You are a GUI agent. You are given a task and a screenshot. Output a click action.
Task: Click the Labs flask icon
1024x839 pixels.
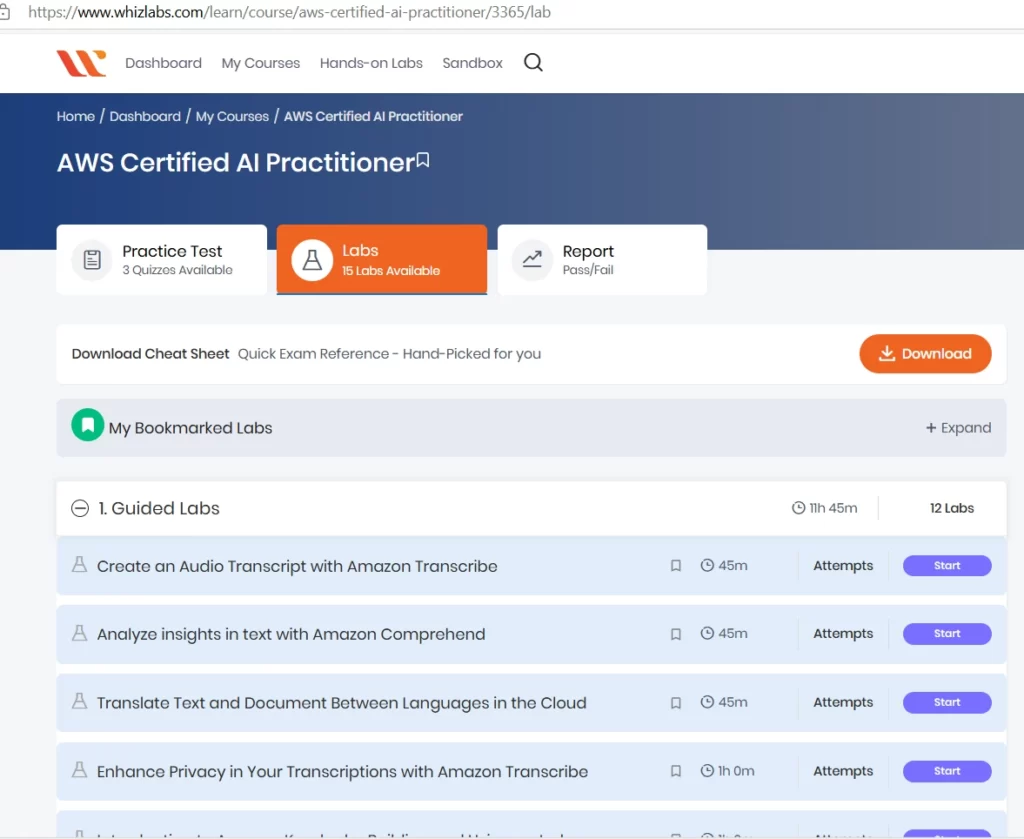(x=312, y=260)
